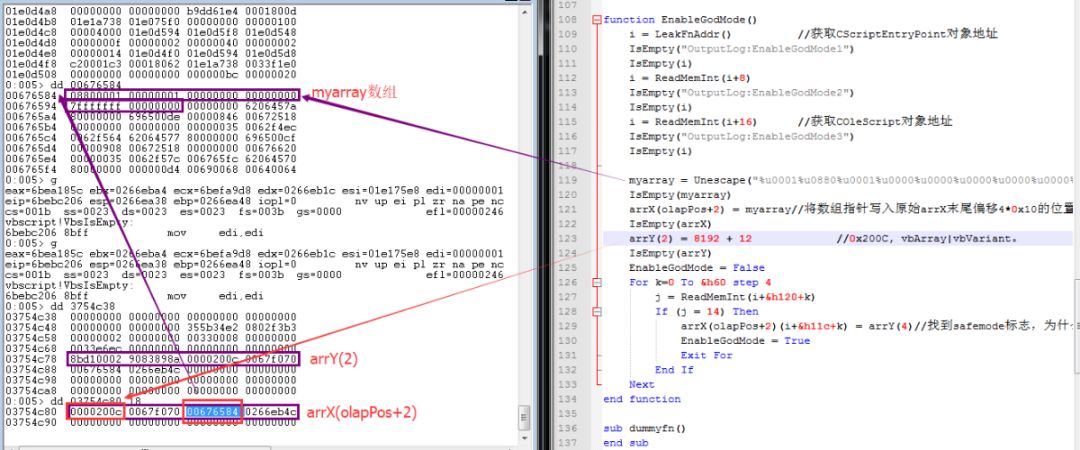
Task: Click the memory row starting with 03754c90
Action: (151, 422)
